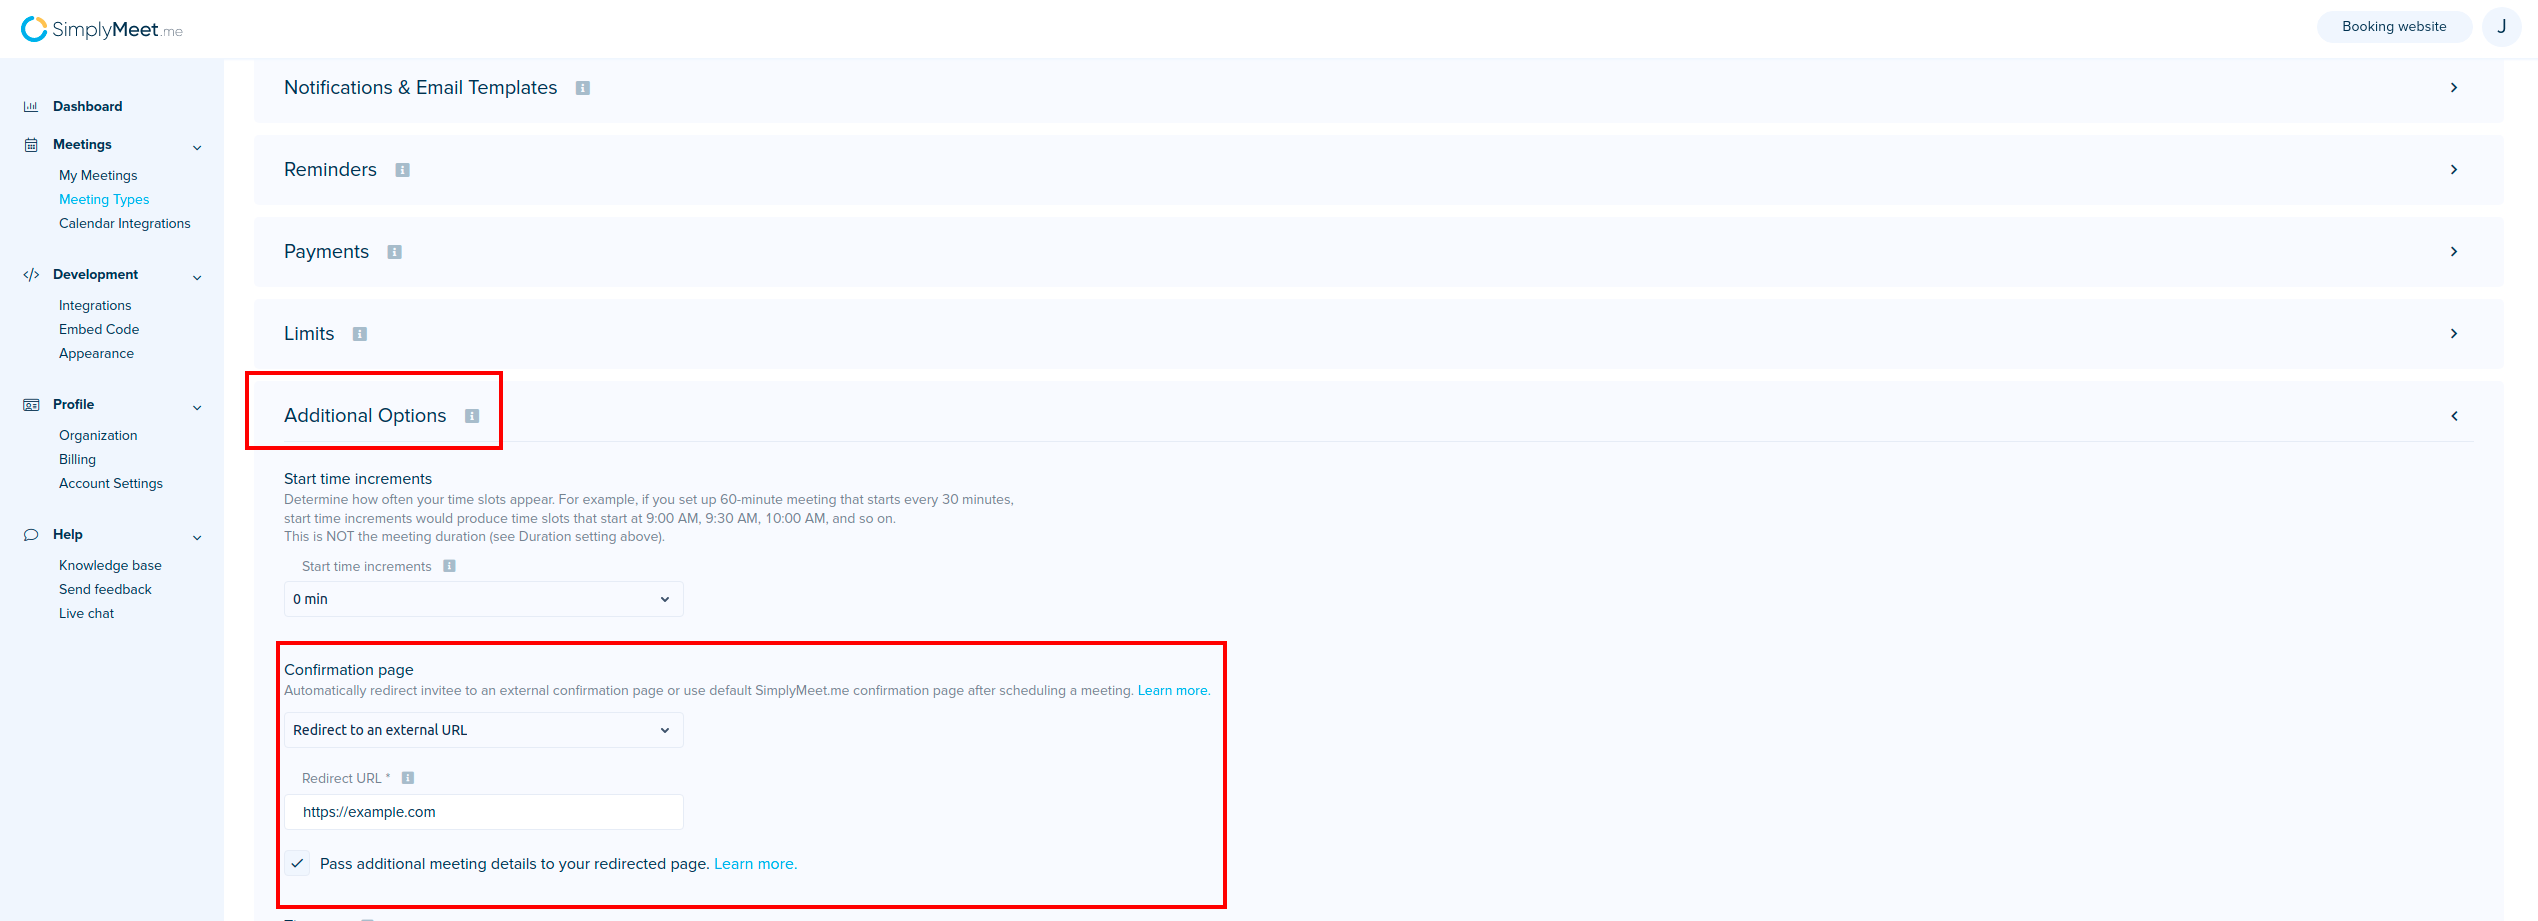Click the Booking website button
This screenshot has width=2538, height=921.
[2393, 27]
